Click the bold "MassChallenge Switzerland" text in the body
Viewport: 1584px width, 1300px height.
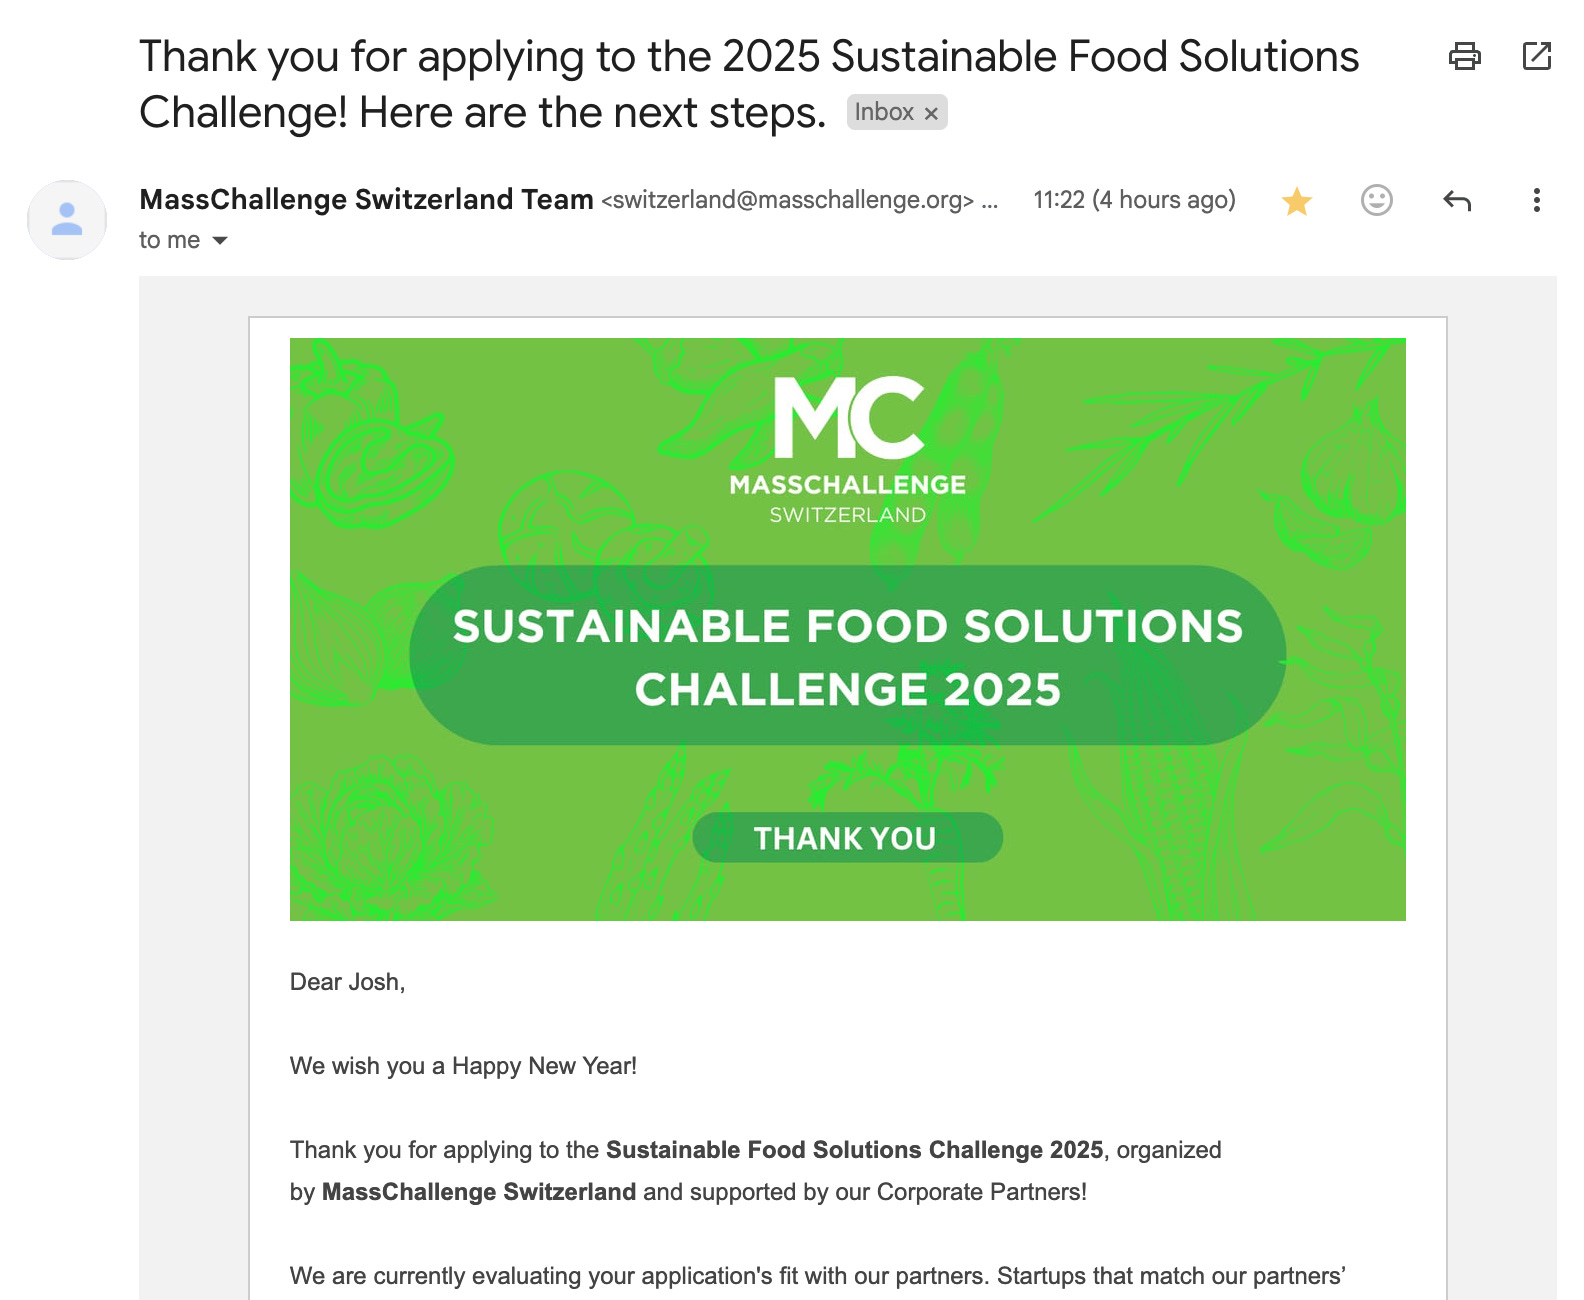479,1192
